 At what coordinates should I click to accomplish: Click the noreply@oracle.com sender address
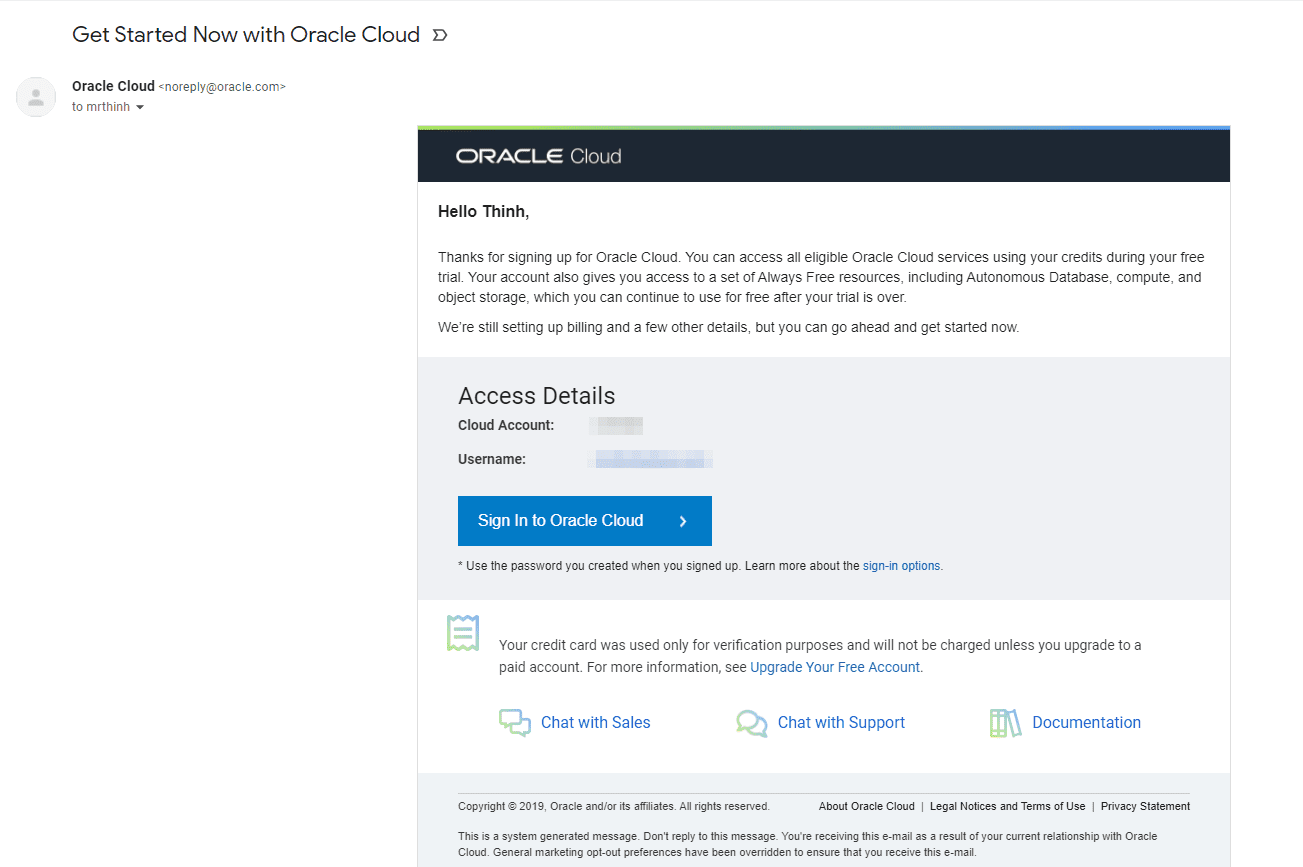pyautogui.click(x=222, y=87)
